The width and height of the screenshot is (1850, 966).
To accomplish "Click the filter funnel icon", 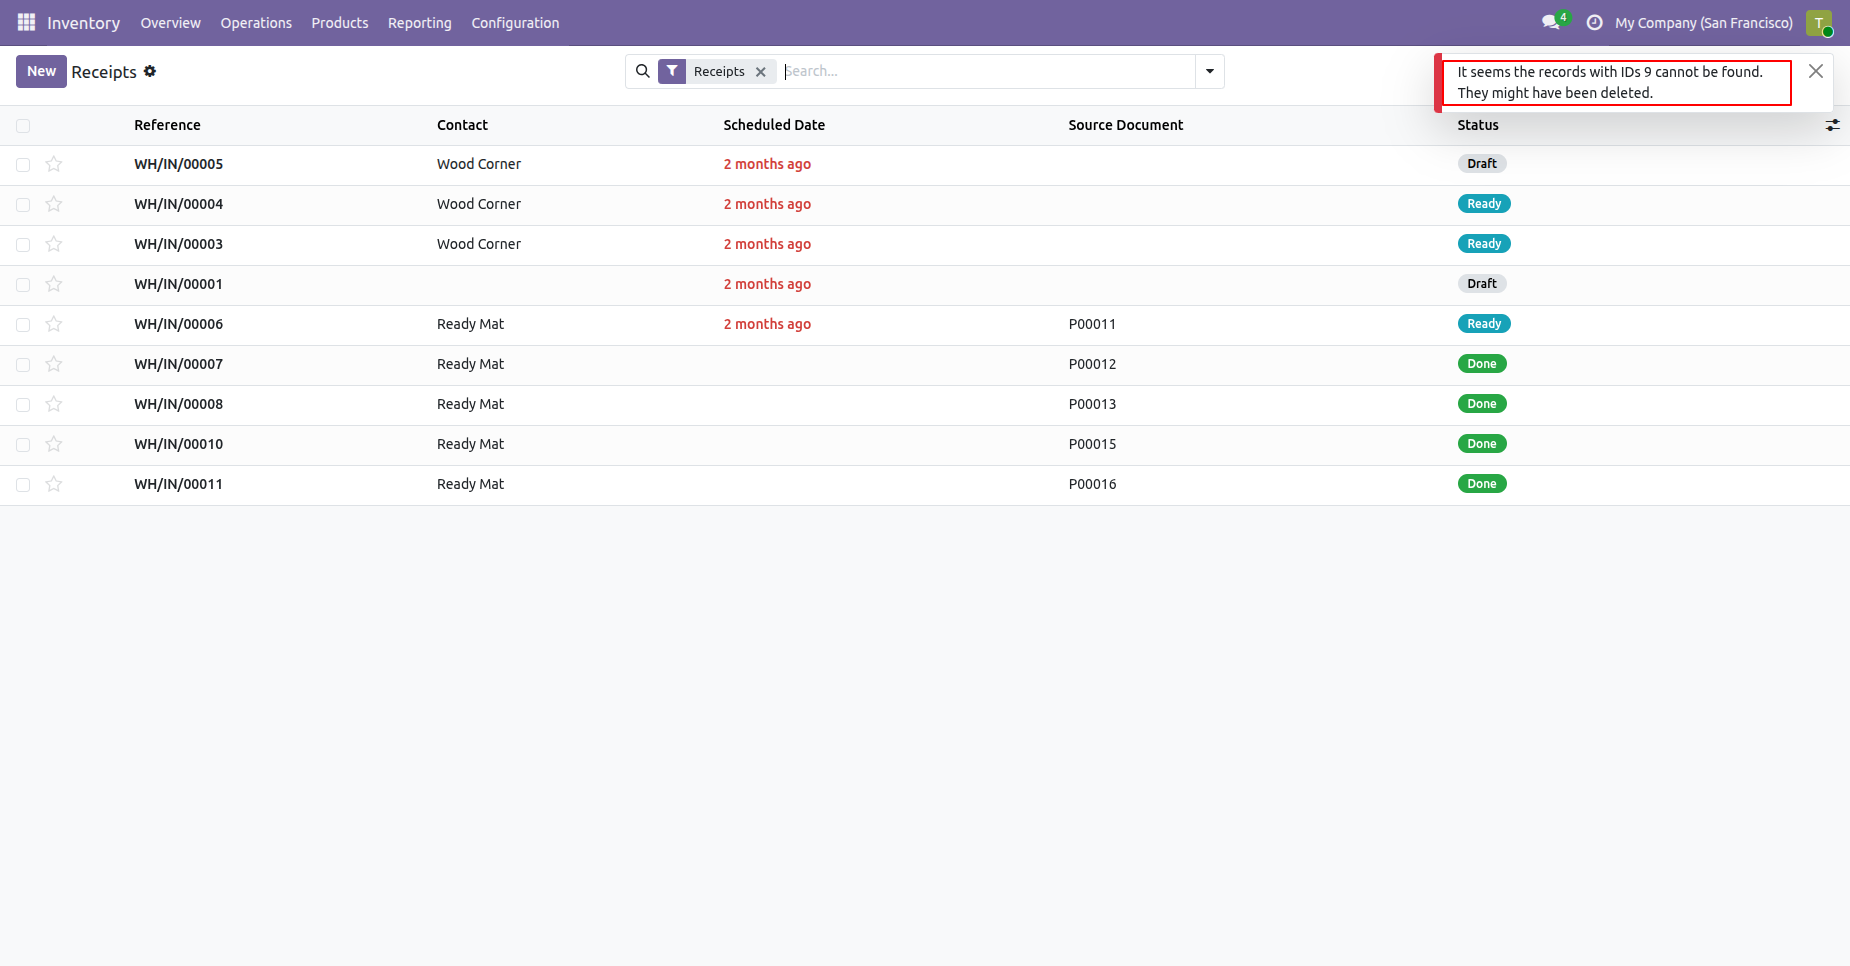I will [x=672, y=71].
